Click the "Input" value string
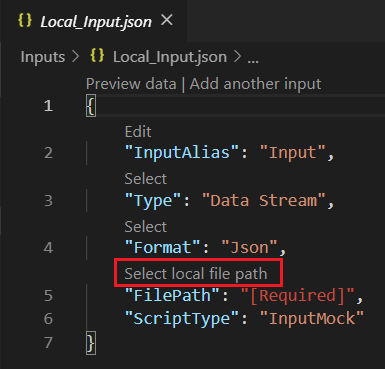The height and width of the screenshot is (369, 385). click(292, 153)
